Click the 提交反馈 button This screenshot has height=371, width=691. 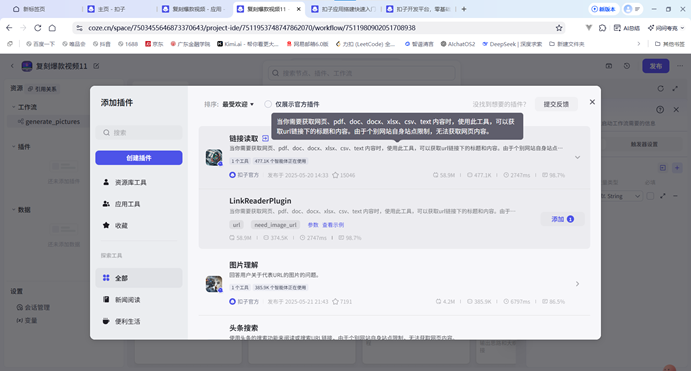[556, 104]
